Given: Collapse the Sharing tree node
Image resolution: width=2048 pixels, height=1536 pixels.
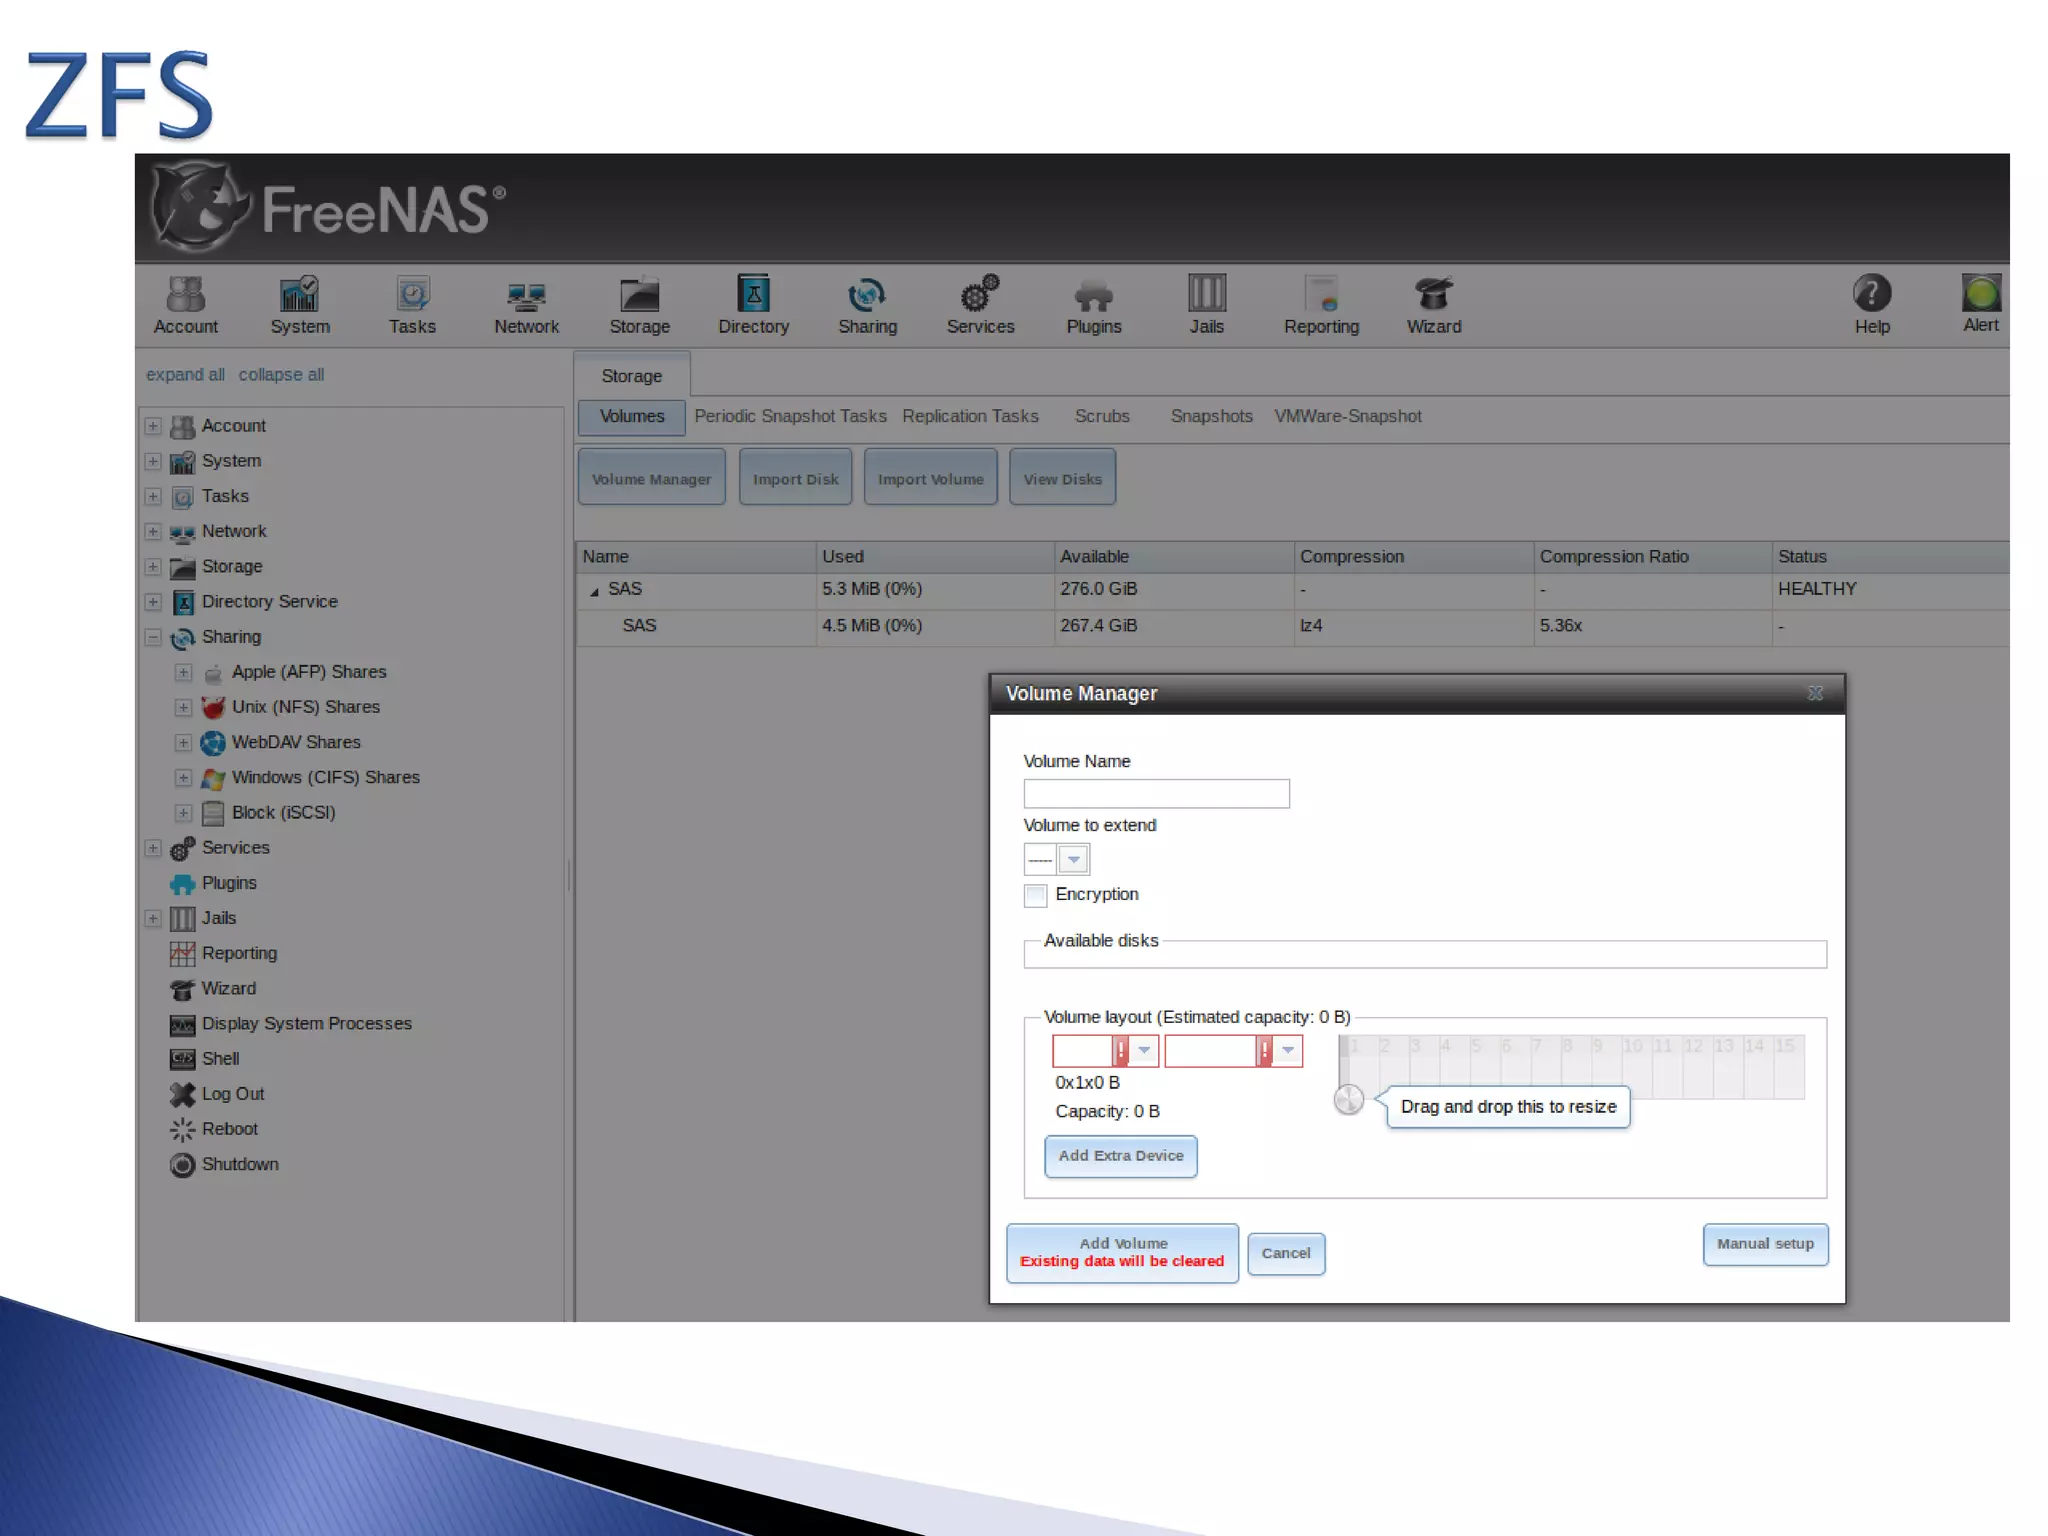Looking at the screenshot, I should pos(153,637).
